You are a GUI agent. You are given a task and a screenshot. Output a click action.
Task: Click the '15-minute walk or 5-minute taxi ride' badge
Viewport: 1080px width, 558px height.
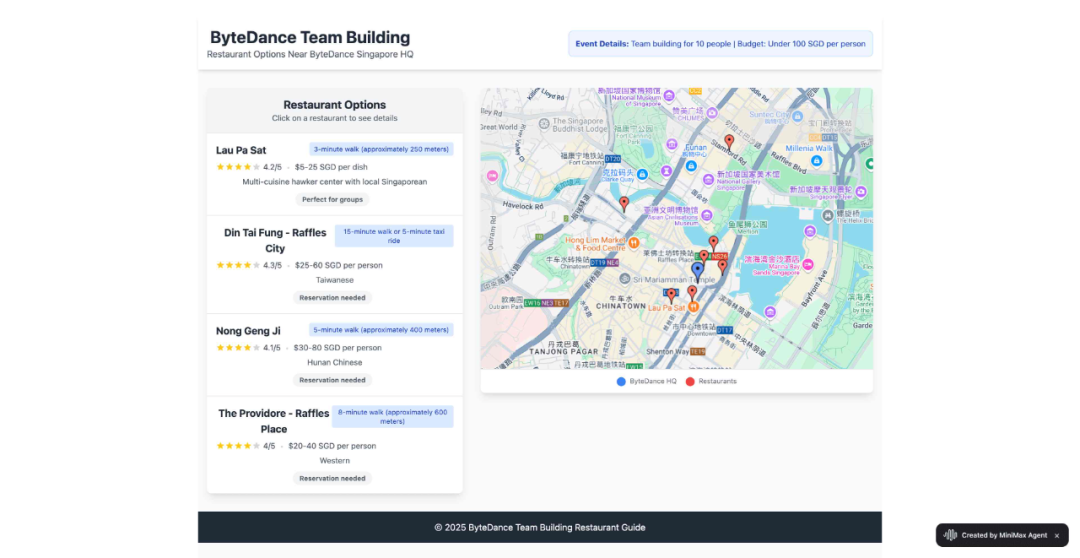(394, 236)
